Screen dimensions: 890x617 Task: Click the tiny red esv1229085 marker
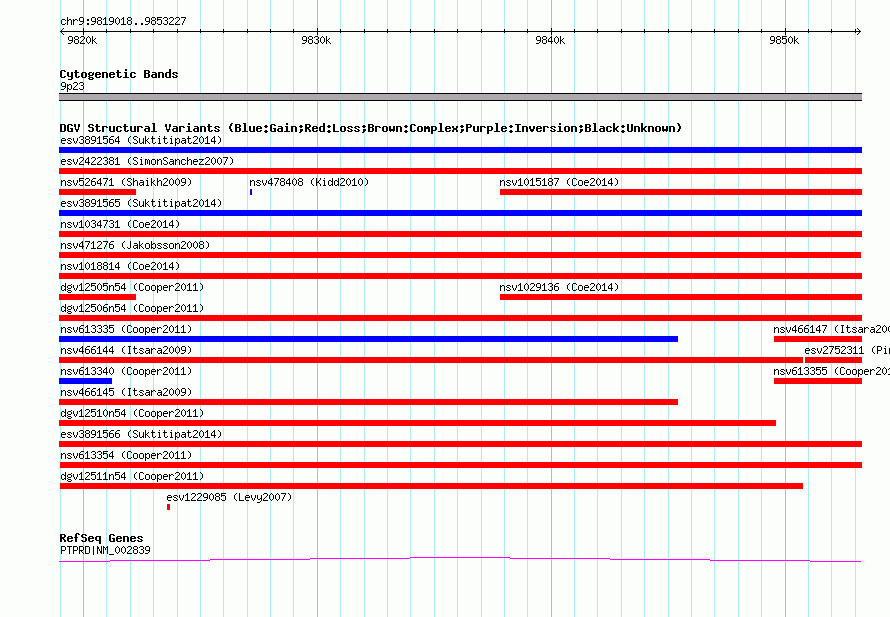[x=169, y=507]
